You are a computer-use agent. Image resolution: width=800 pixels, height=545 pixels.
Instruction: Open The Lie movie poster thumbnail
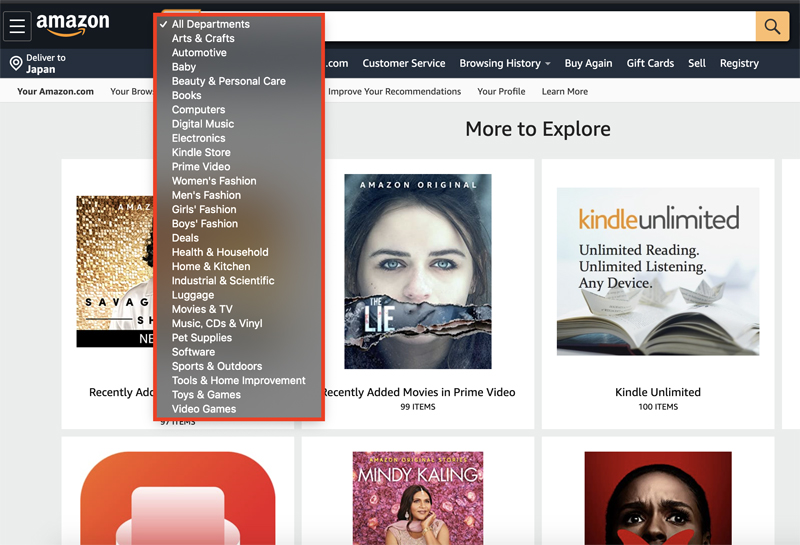[x=418, y=271]
